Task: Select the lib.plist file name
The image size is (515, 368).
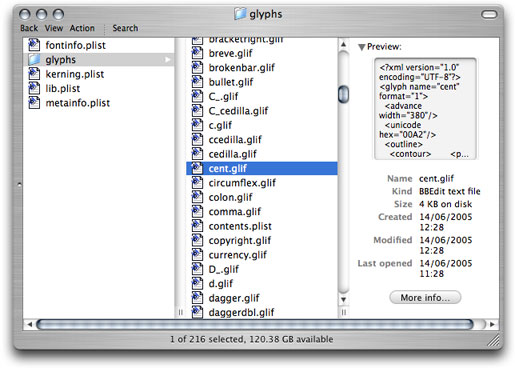Action: point(63,88)
